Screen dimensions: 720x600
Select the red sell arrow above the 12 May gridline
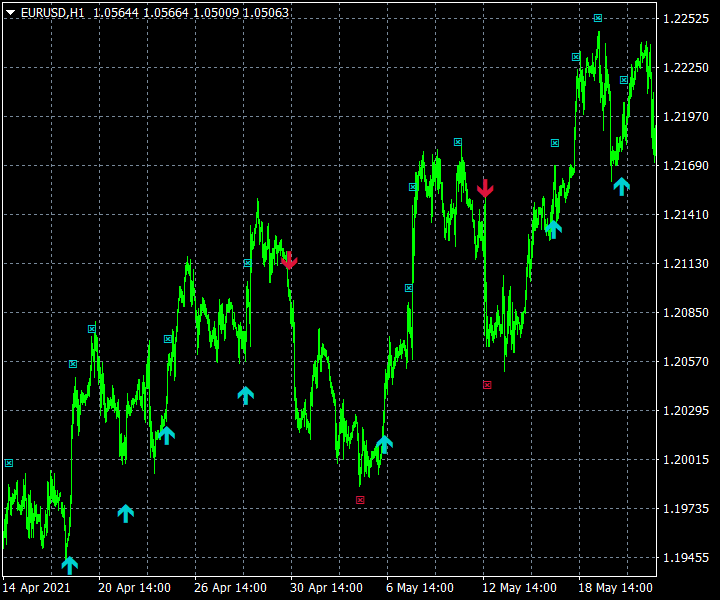pos(485,188)
